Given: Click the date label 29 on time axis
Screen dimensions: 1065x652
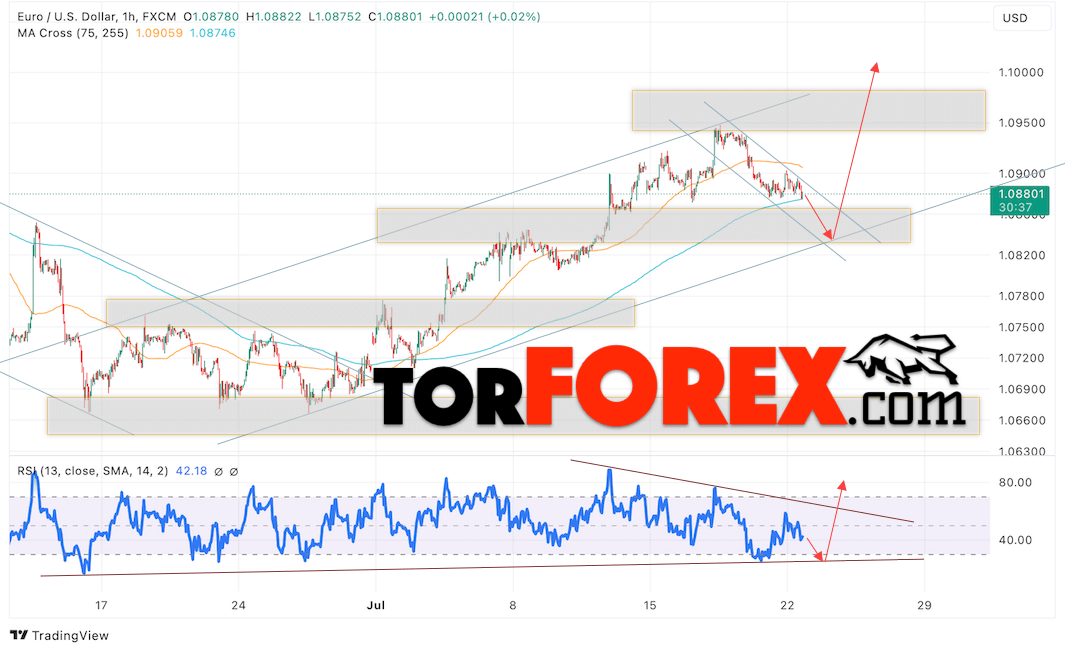Looking at the screenshot, I should click(924, 605).
